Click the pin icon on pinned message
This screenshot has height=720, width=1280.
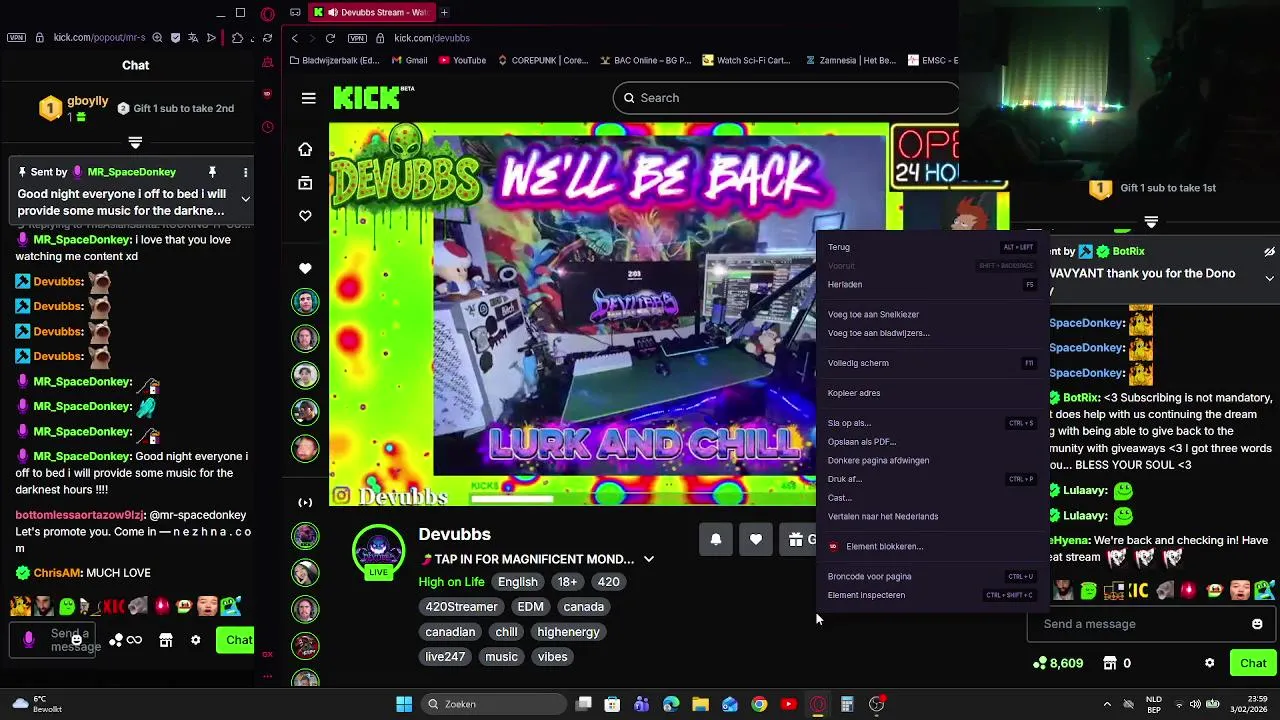212,172
